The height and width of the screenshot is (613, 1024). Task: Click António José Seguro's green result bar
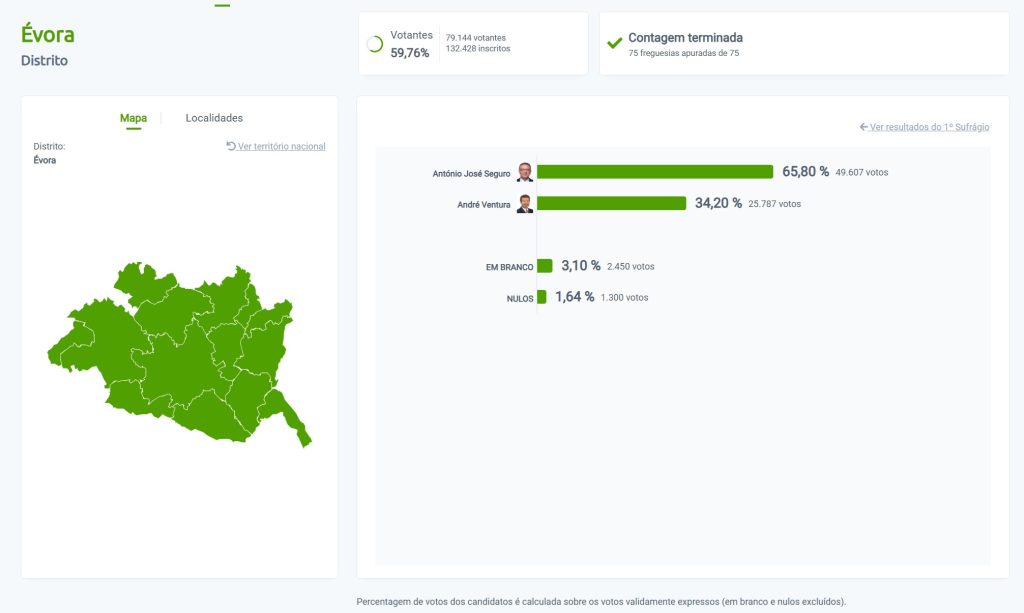click(655, 172)
